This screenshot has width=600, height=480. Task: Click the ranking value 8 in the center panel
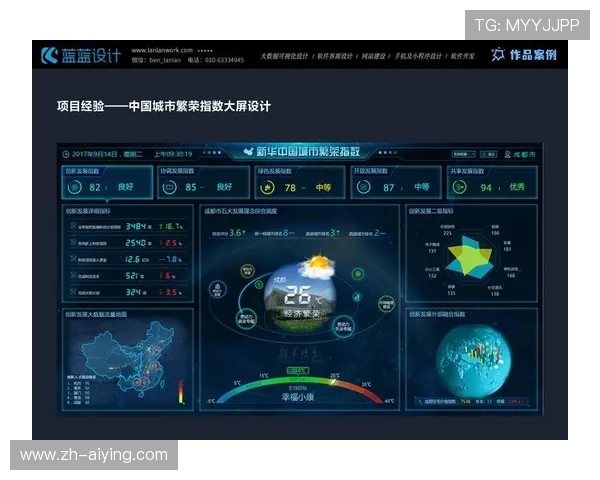[286, 232]
